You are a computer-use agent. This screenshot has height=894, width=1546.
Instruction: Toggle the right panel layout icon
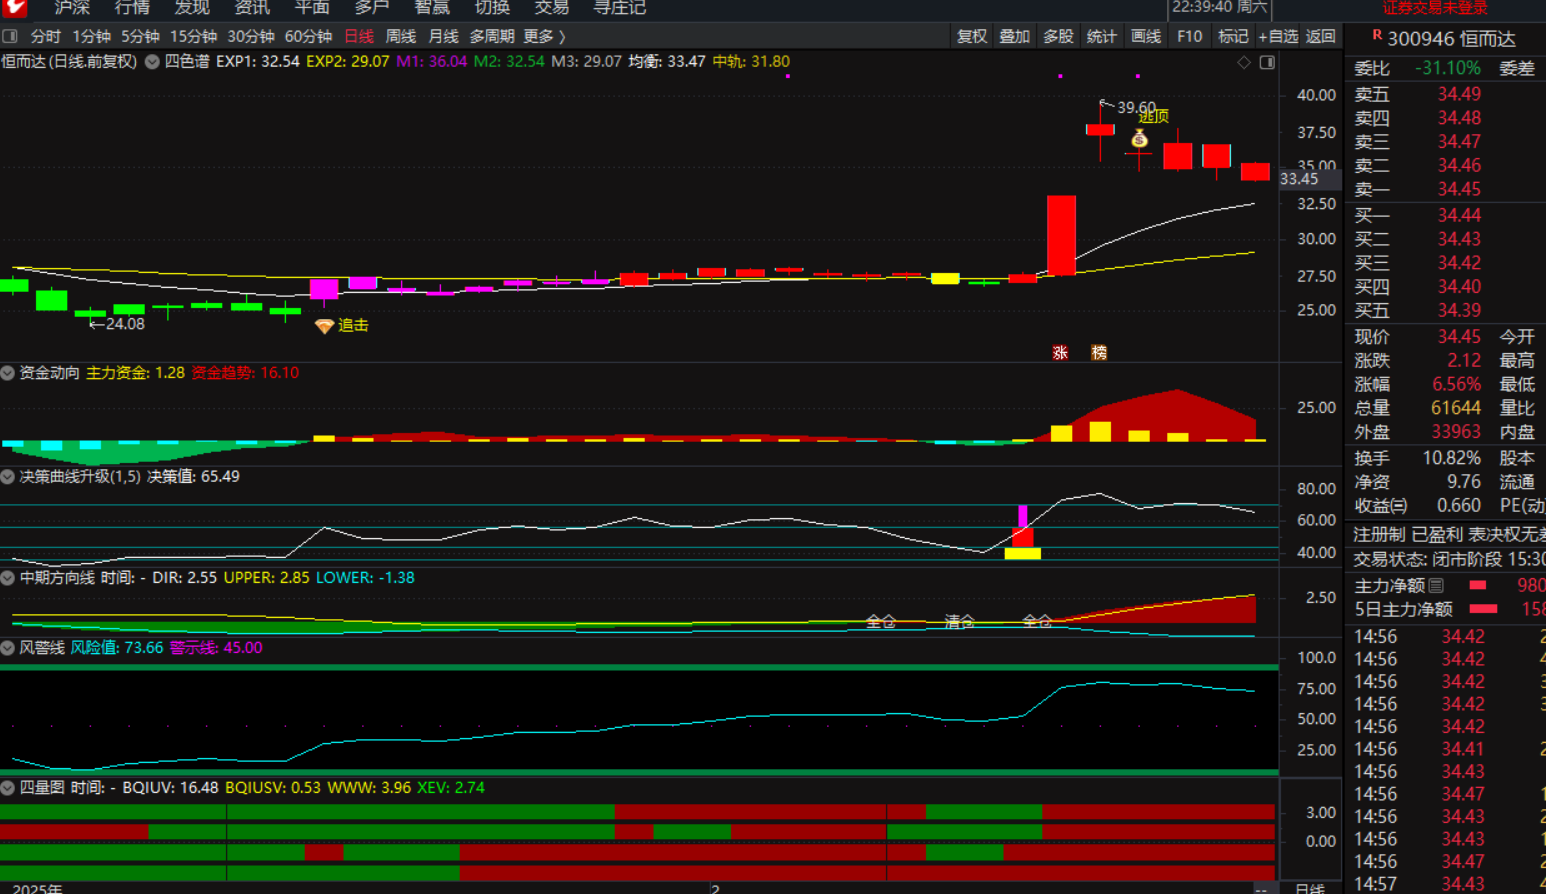(1267, 62)
